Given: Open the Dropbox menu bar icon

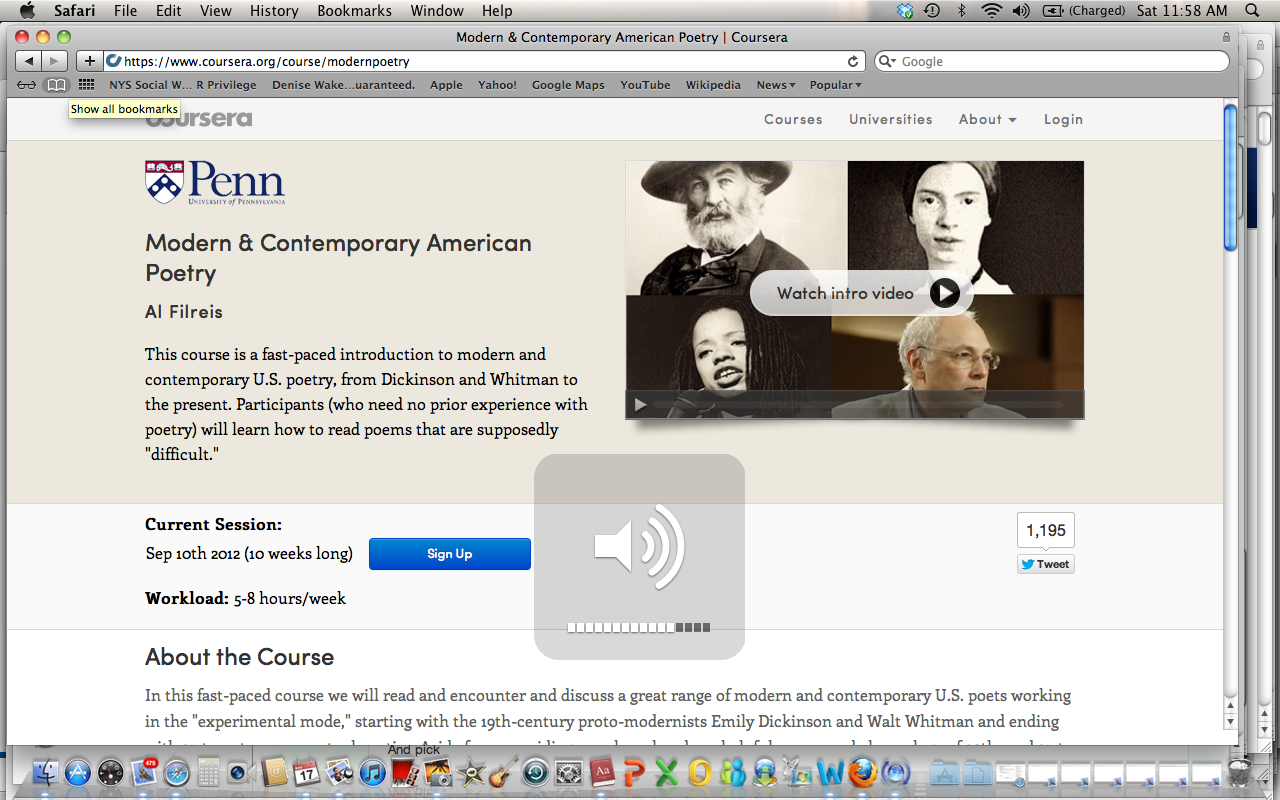Looking at the screenshot, I should click(905, 11).
